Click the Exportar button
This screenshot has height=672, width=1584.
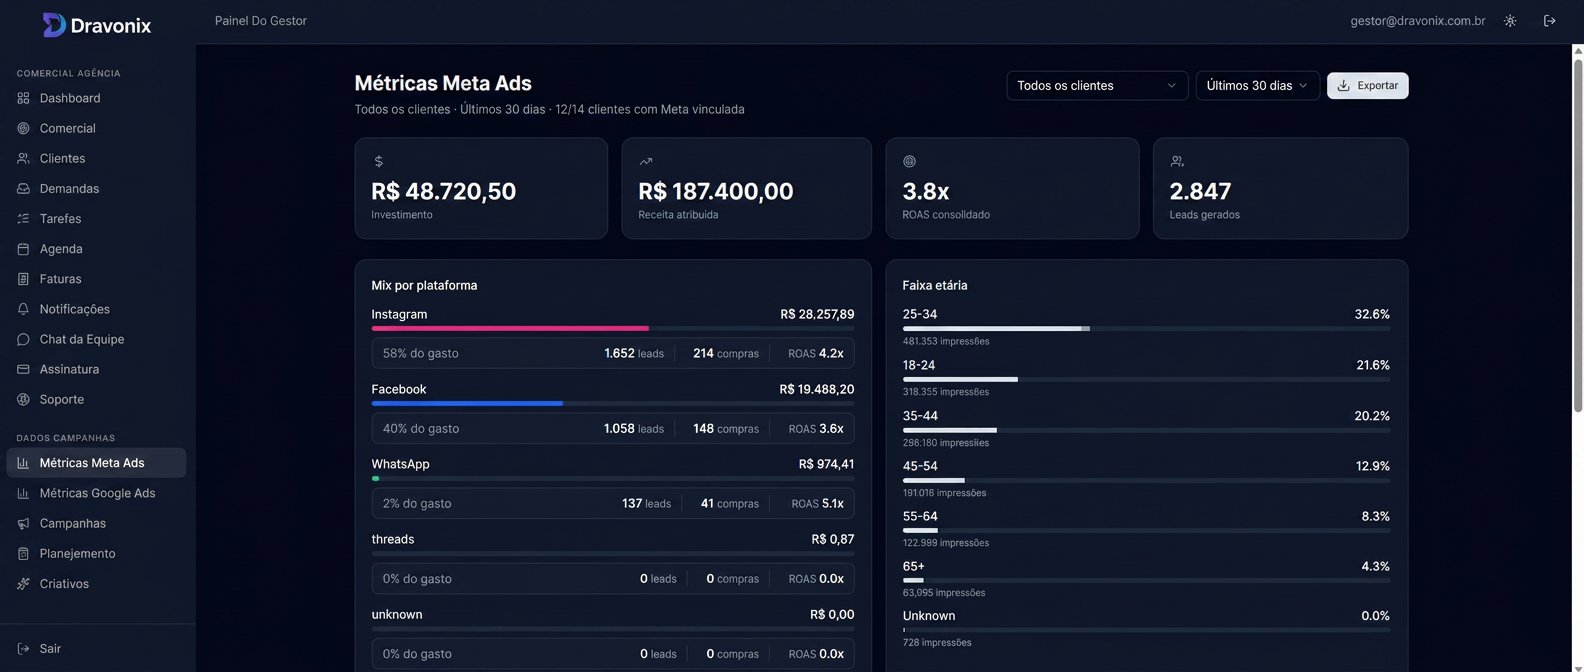click(x=1367, y=86)
